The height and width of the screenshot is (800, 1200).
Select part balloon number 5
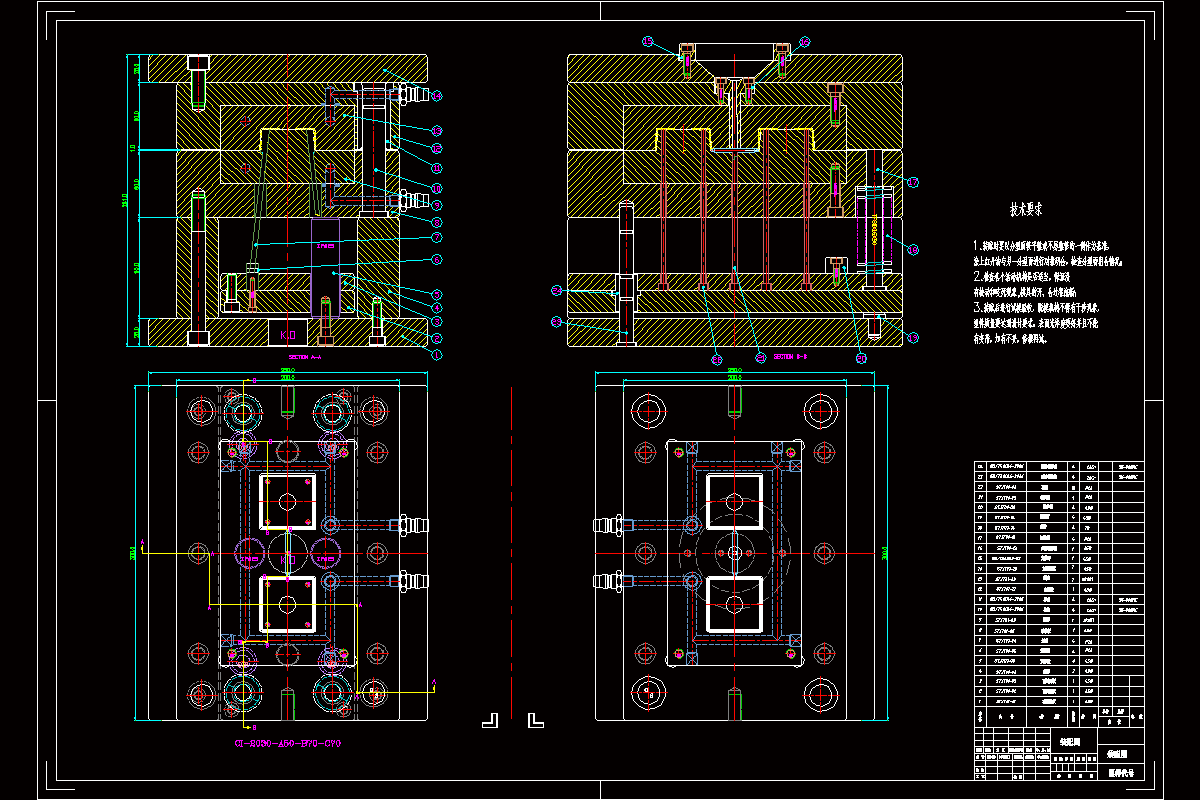[x=437, y=294]
